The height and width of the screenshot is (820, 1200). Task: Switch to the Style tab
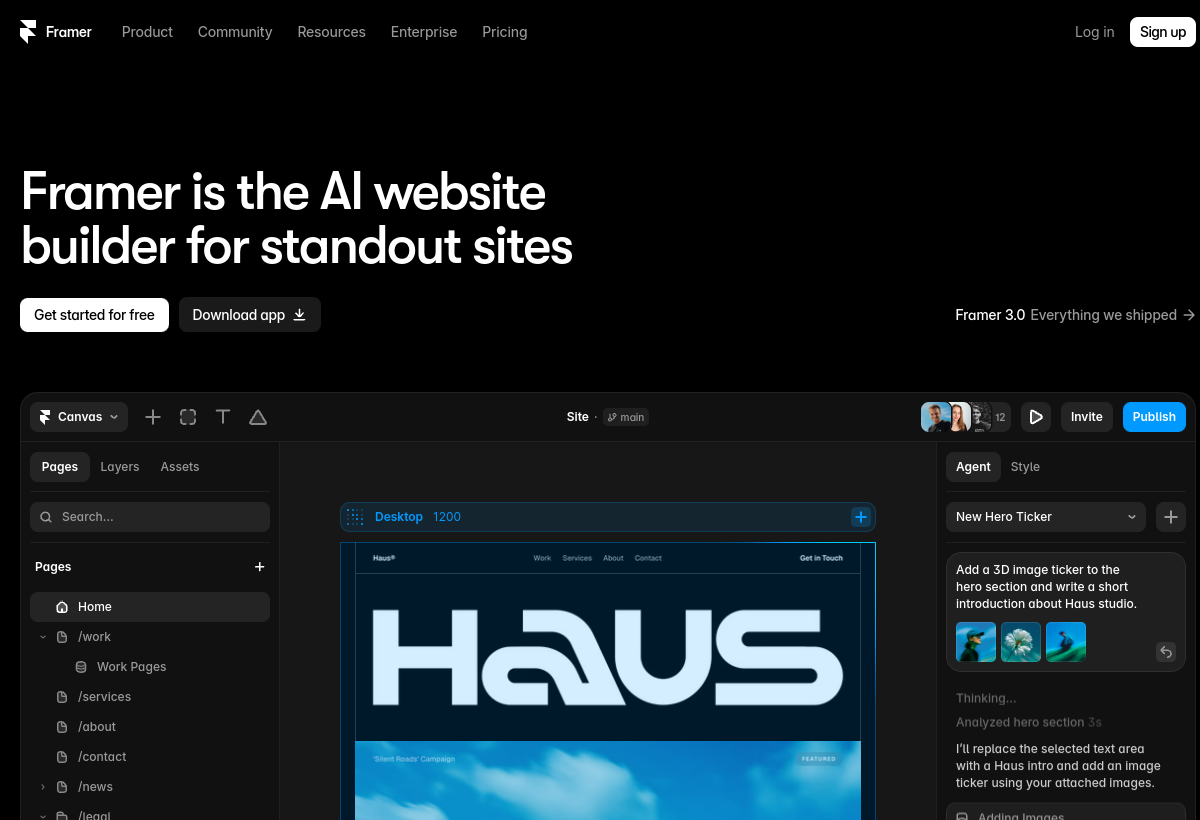pyautogui.click(x=1025, y=467)
